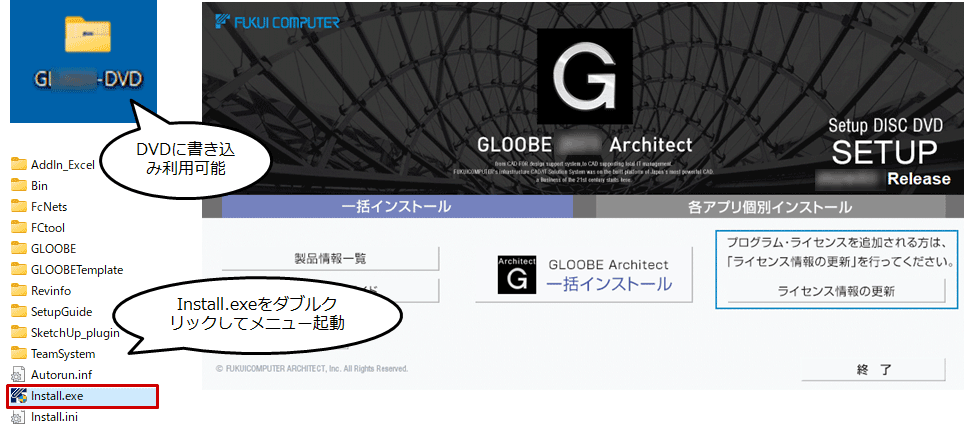
Task: Click the SetupGuide folder name
Action: pos(61,312)
